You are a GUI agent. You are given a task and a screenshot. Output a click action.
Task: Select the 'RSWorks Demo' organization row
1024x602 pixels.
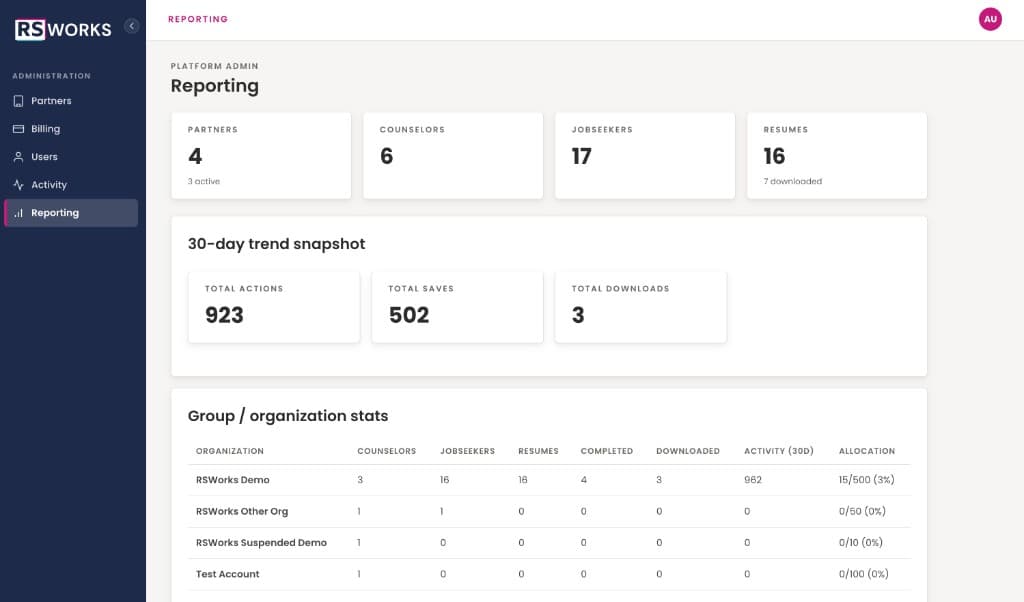(549, 480)
